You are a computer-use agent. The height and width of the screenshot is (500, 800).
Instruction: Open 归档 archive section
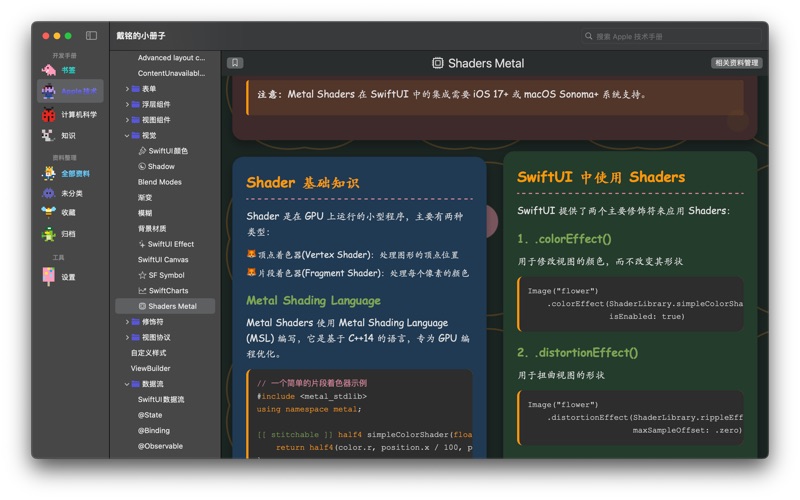(x=67, y=234)
